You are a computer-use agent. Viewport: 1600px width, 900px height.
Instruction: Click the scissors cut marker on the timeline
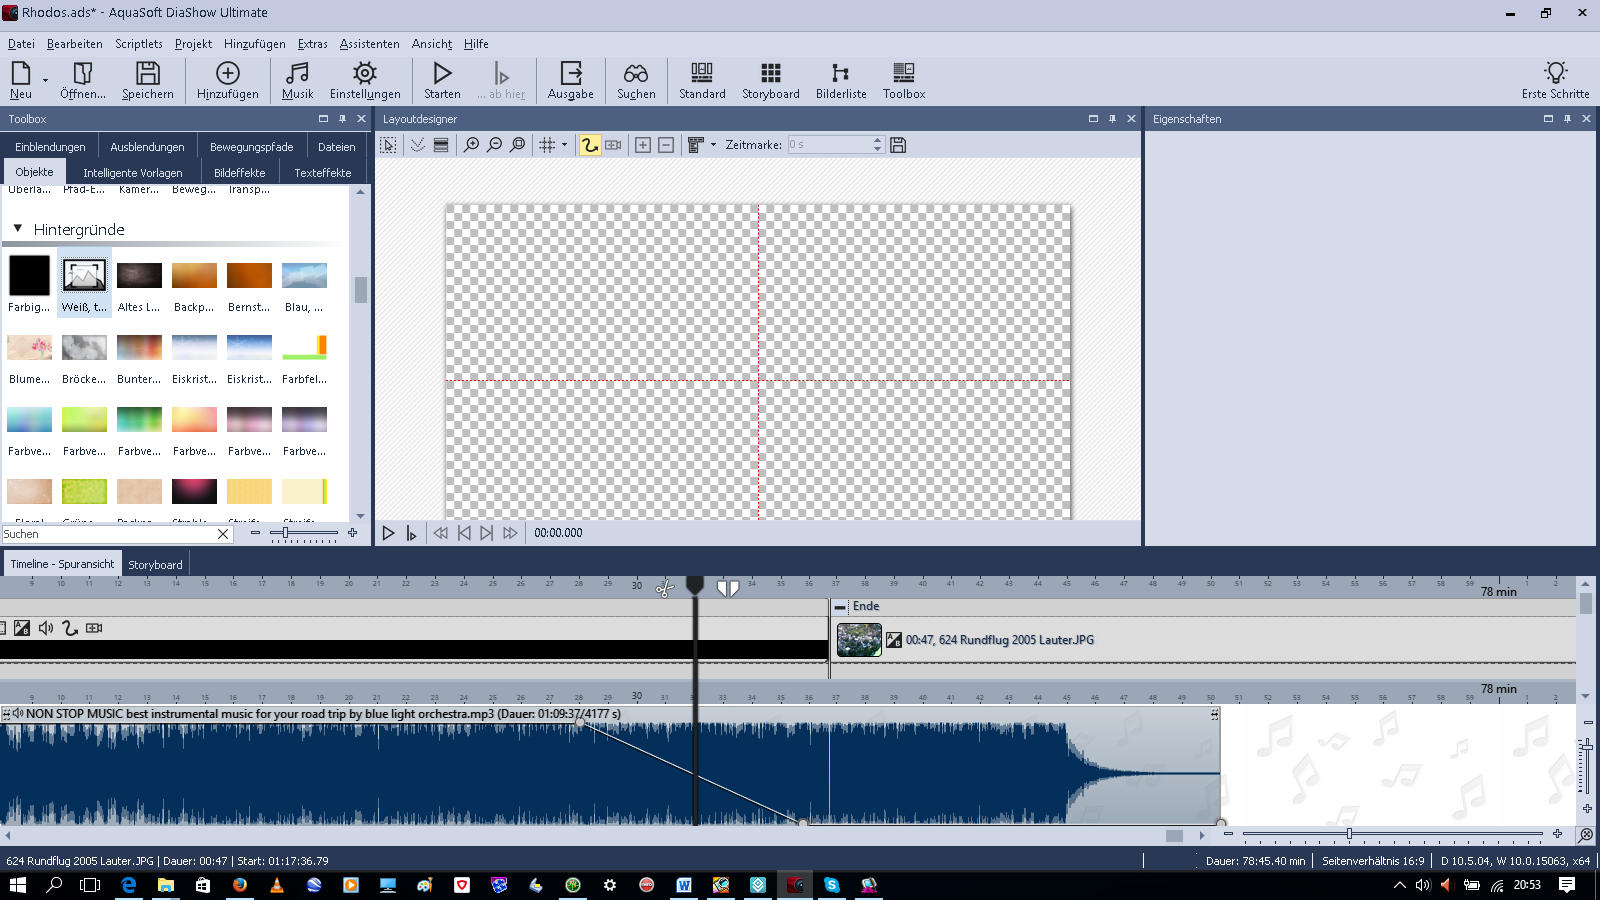(x=665, y=589)
